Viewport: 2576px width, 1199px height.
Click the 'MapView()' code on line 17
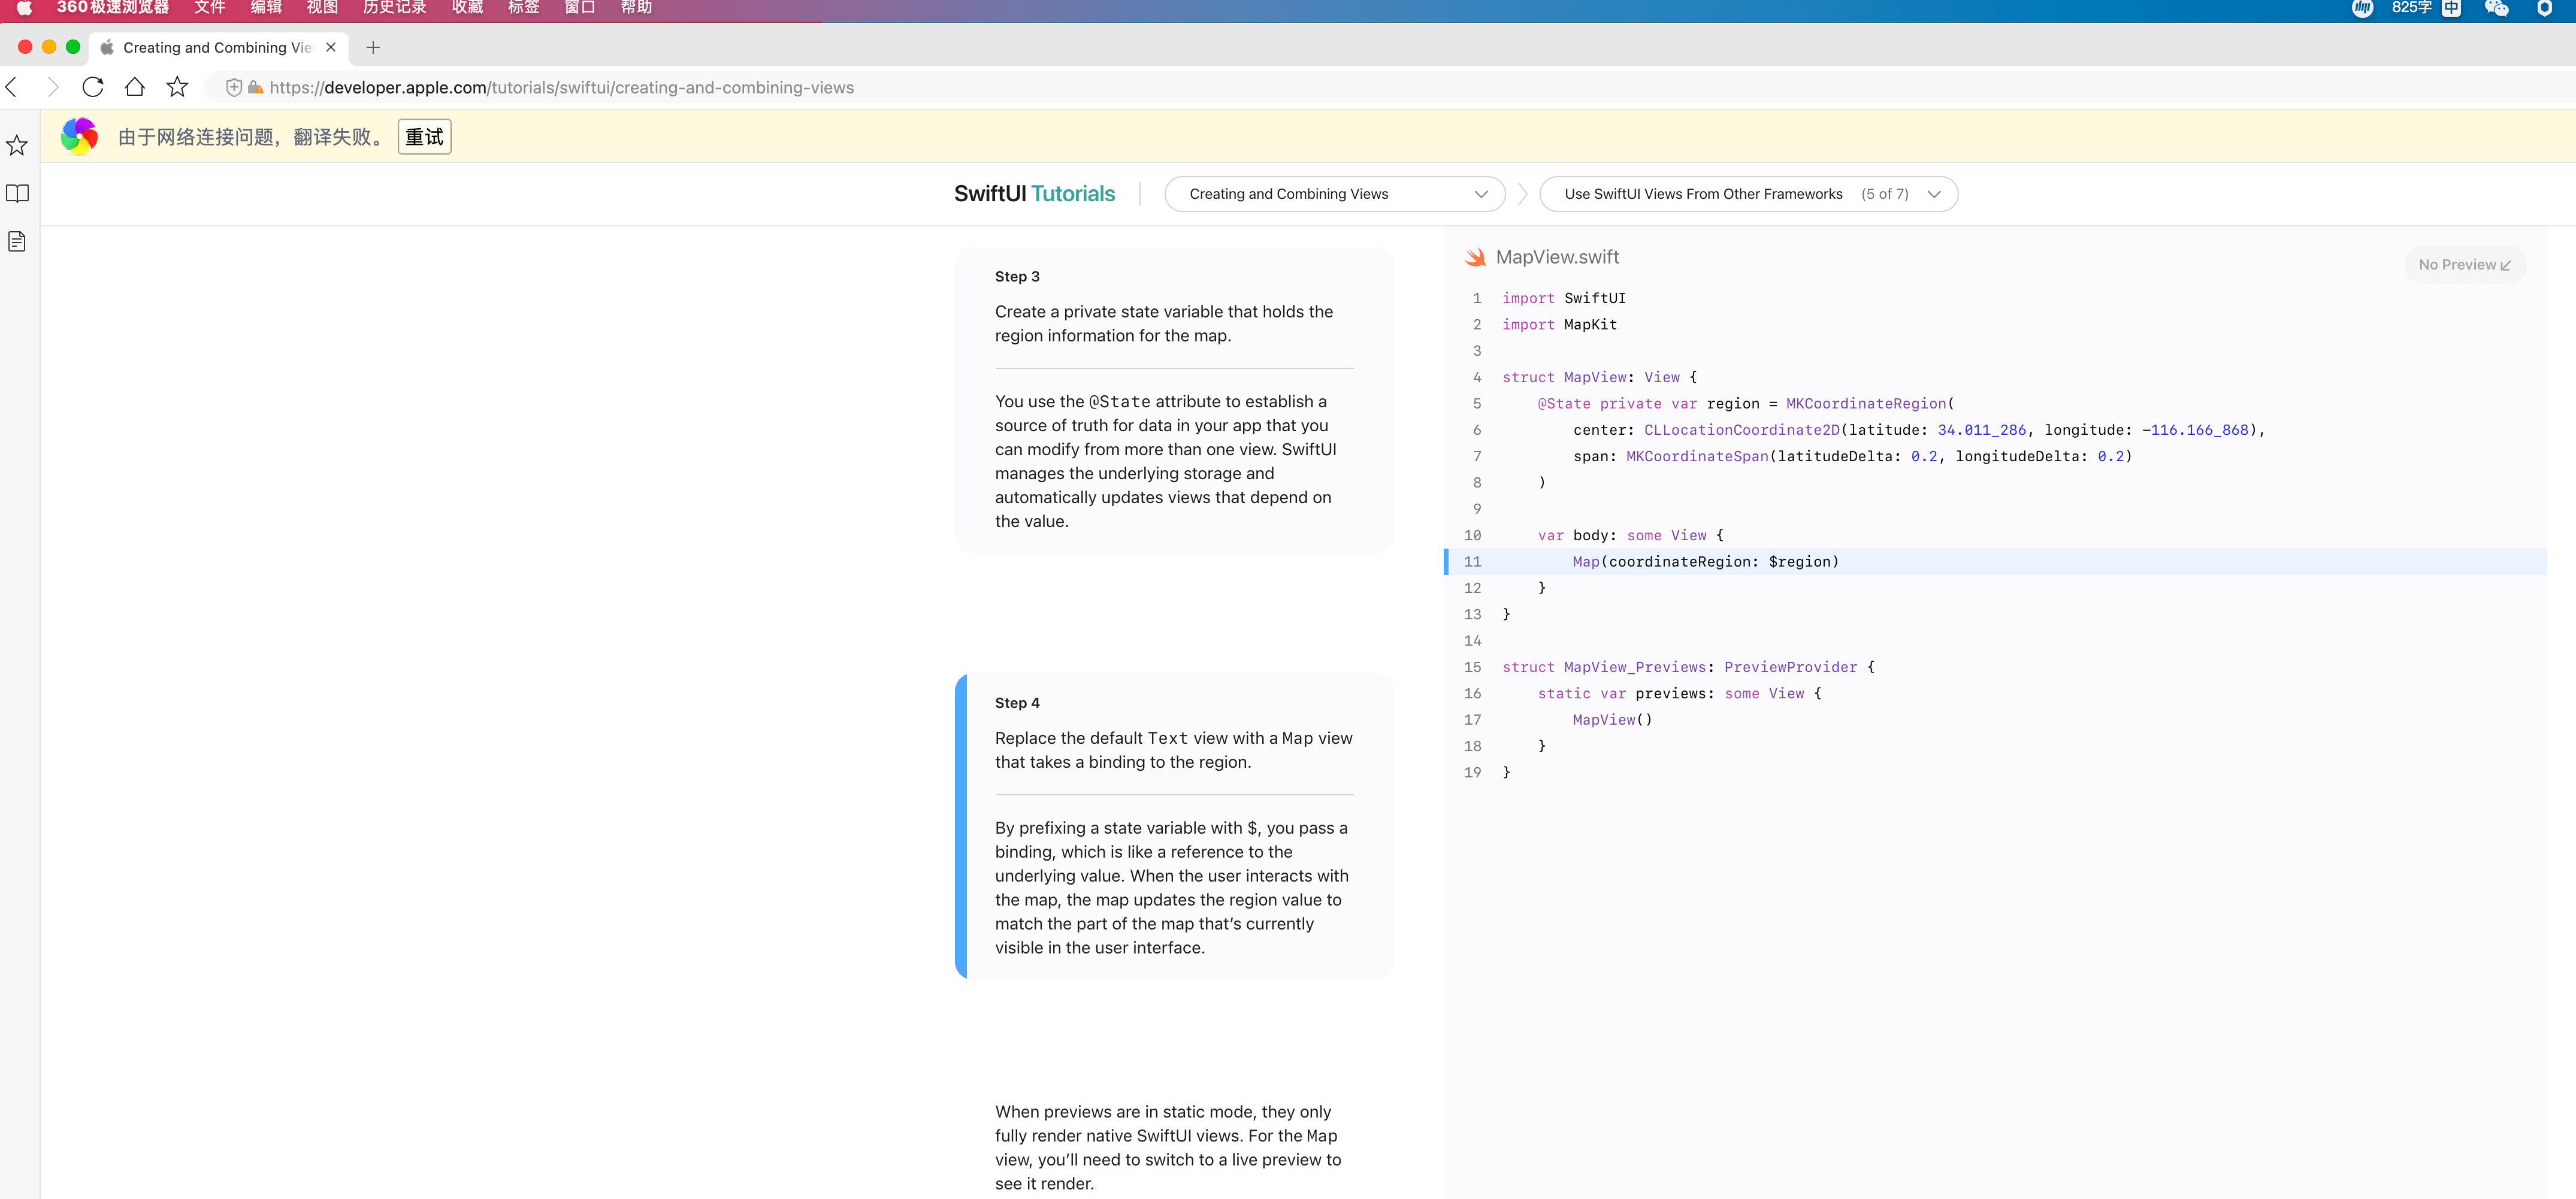pos(1612,720)
